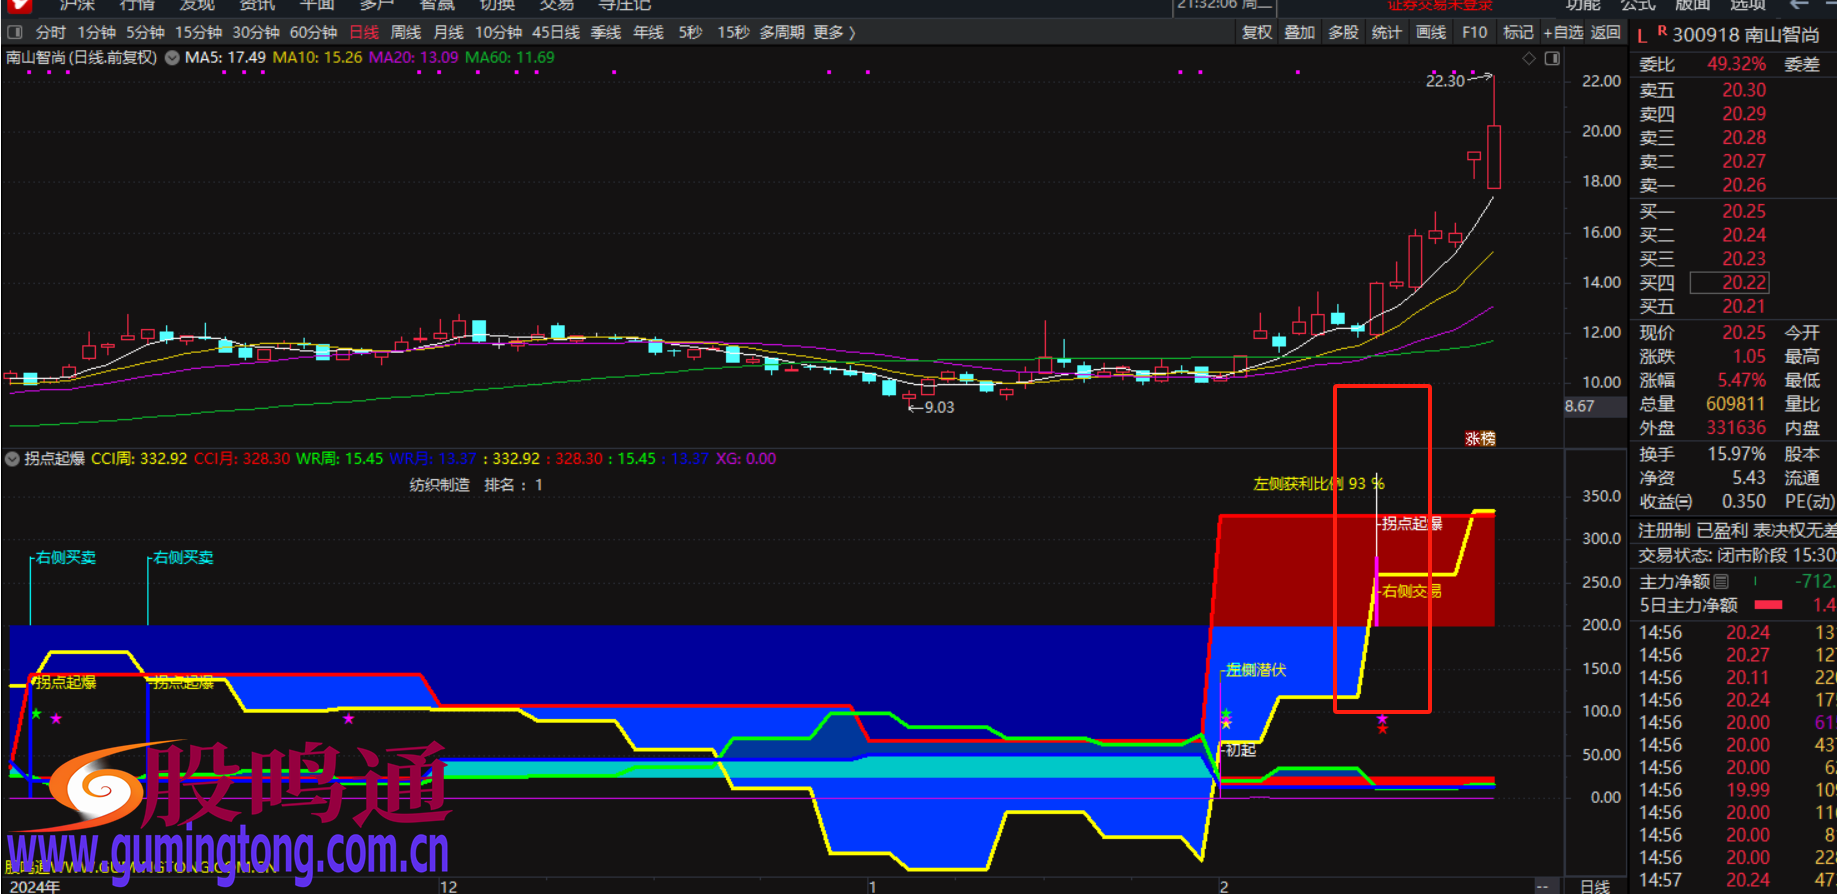Viewport: 1837px width, 894px height.
Task: Switch to 周线 weekly chart period
Action: pyautogui.click(x=405, y=32)
